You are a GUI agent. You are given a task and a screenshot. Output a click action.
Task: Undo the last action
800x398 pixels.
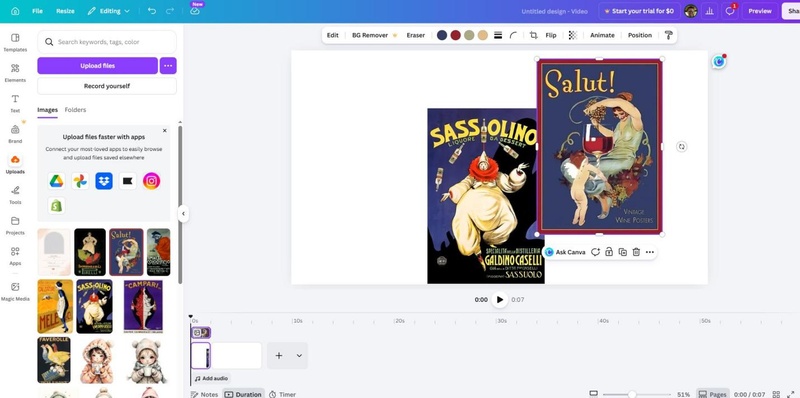click(152, 11)
